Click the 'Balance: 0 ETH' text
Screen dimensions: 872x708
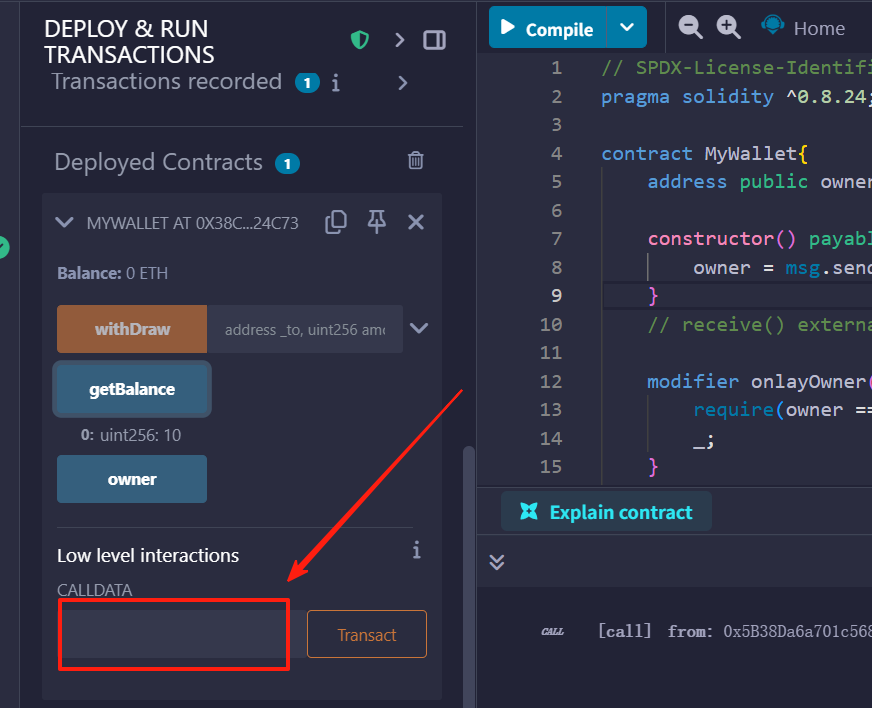click(112, 273)
